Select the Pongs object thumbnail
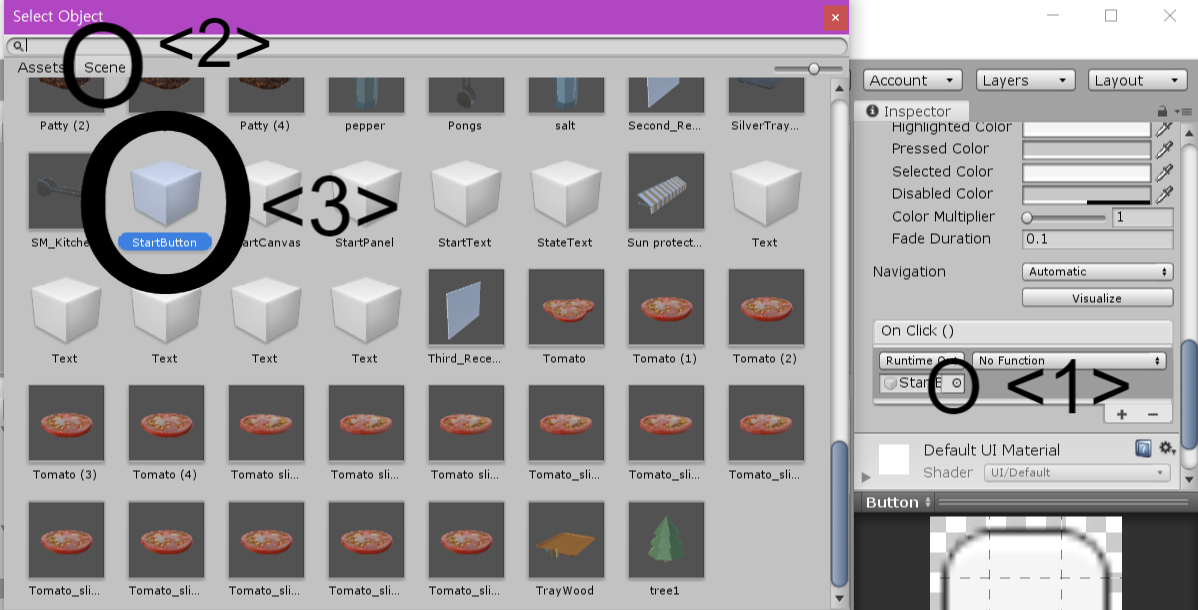Viewport: 1198px width, 610px height. (465, 95)
